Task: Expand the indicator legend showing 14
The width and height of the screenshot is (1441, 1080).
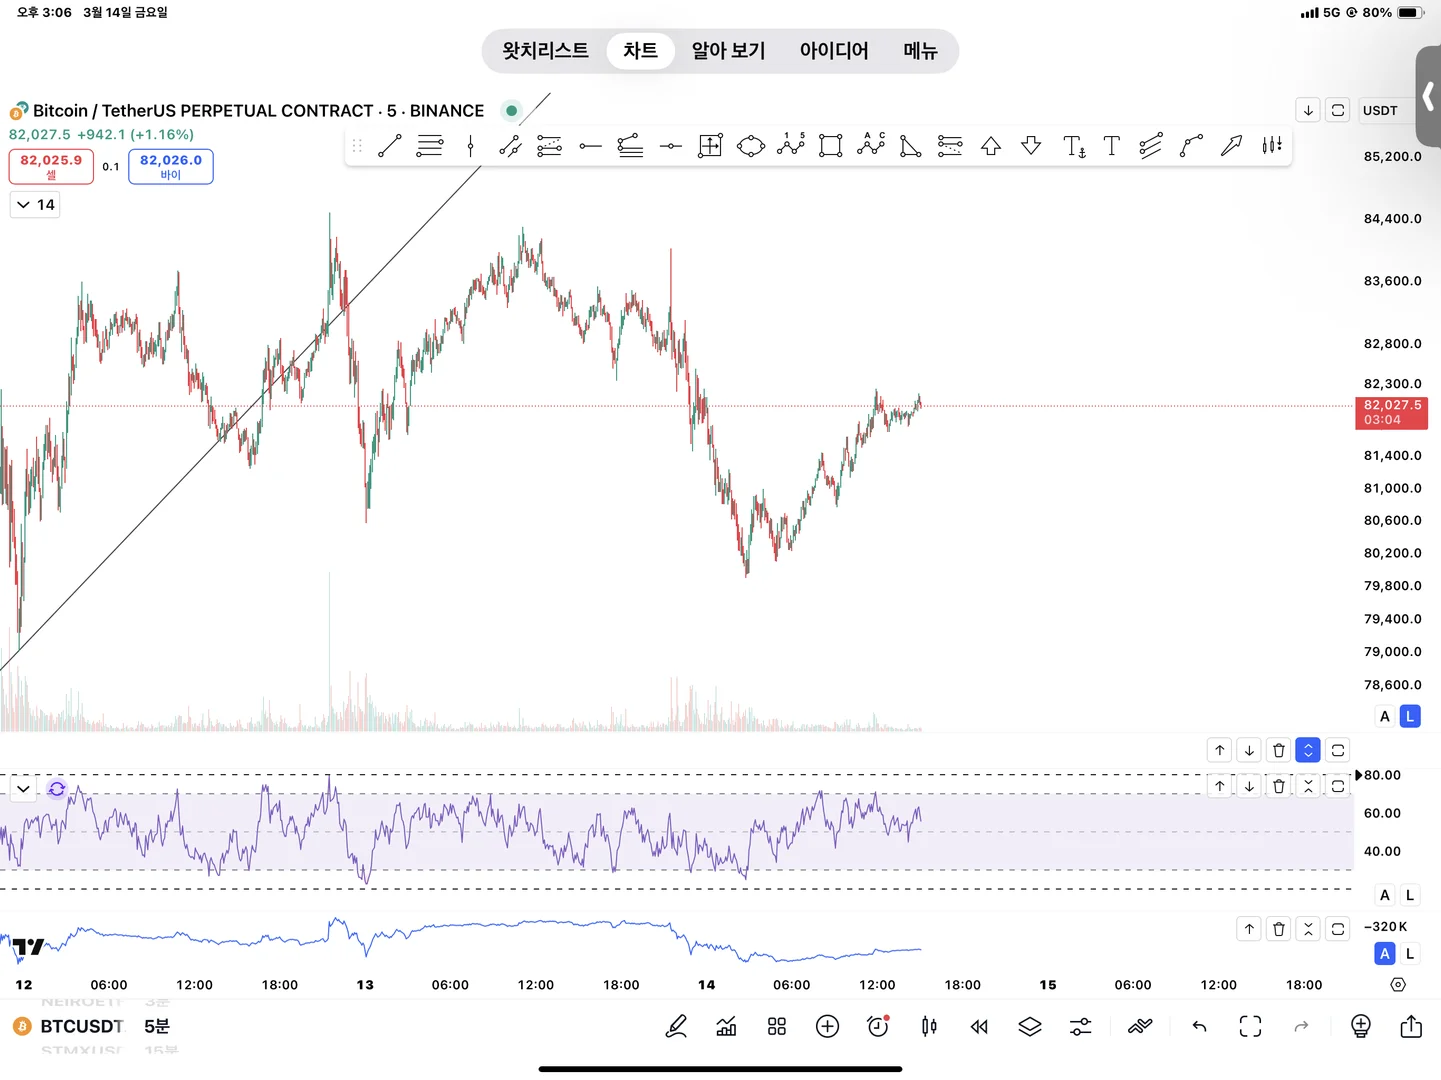Action: coord(35,205)
